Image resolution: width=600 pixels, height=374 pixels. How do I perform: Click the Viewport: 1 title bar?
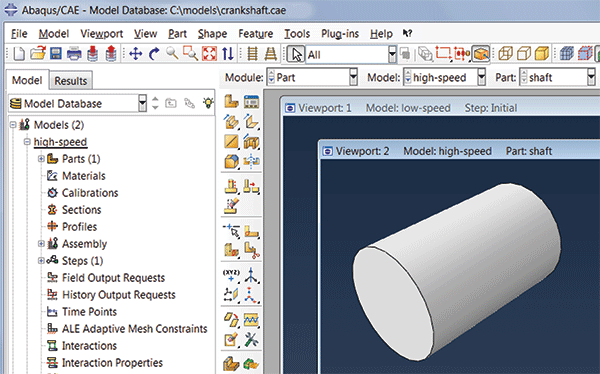tap(441, 108)
